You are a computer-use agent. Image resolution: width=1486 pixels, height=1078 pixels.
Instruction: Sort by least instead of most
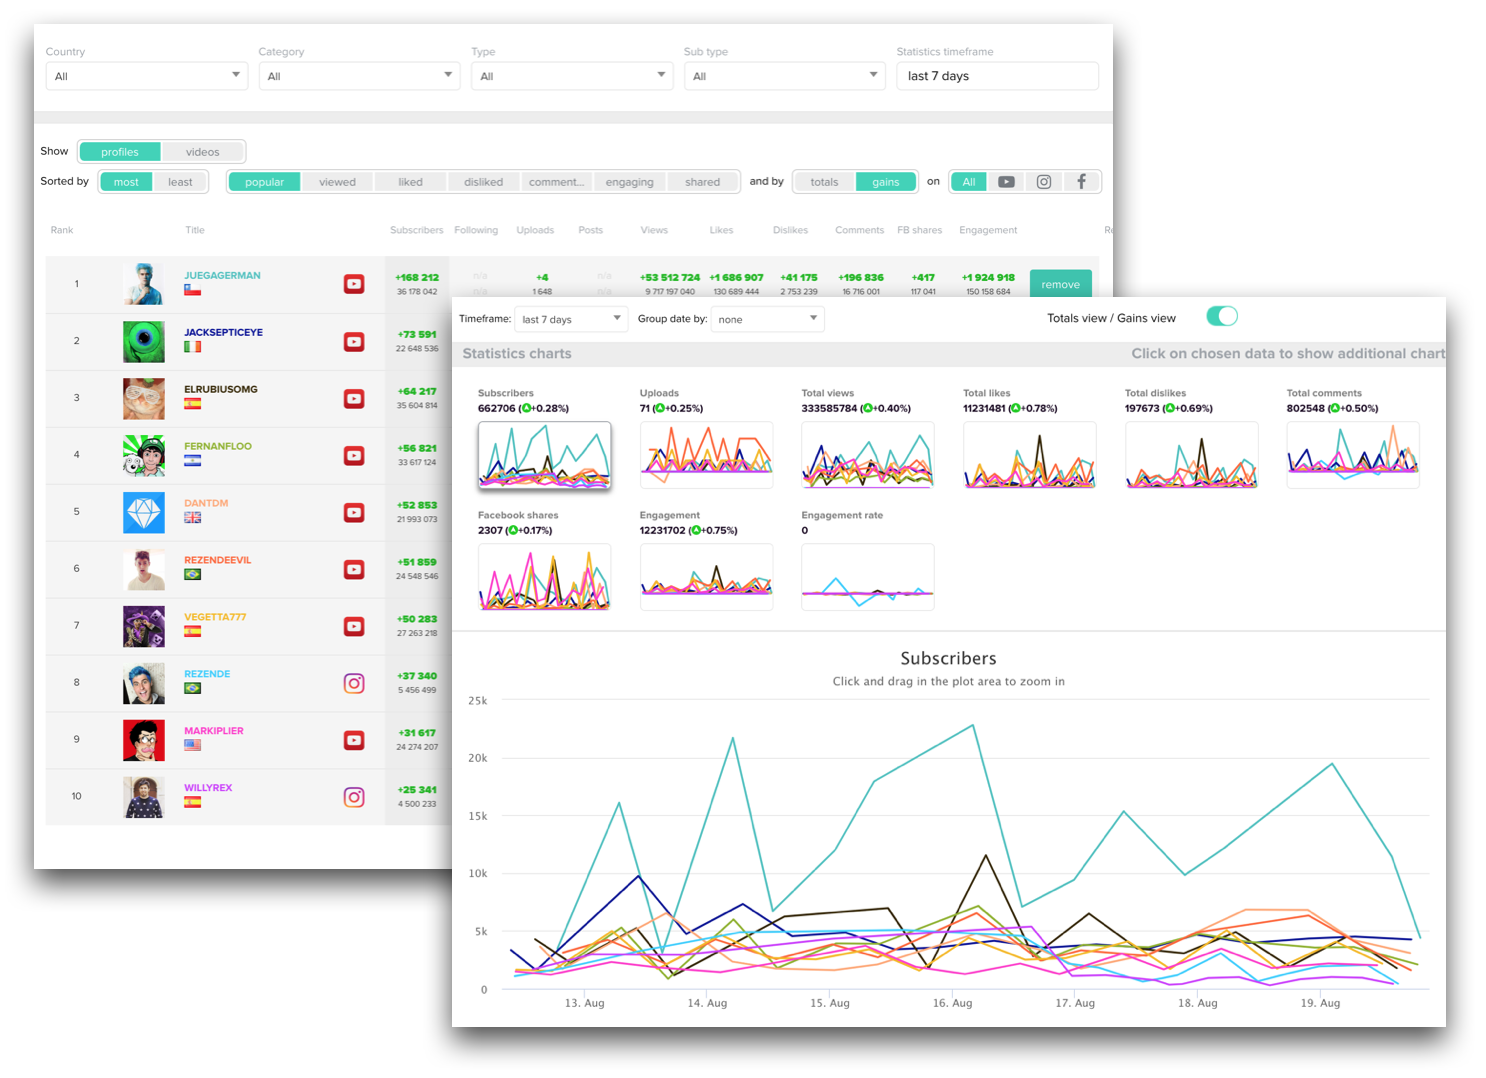tap(180, 182)
